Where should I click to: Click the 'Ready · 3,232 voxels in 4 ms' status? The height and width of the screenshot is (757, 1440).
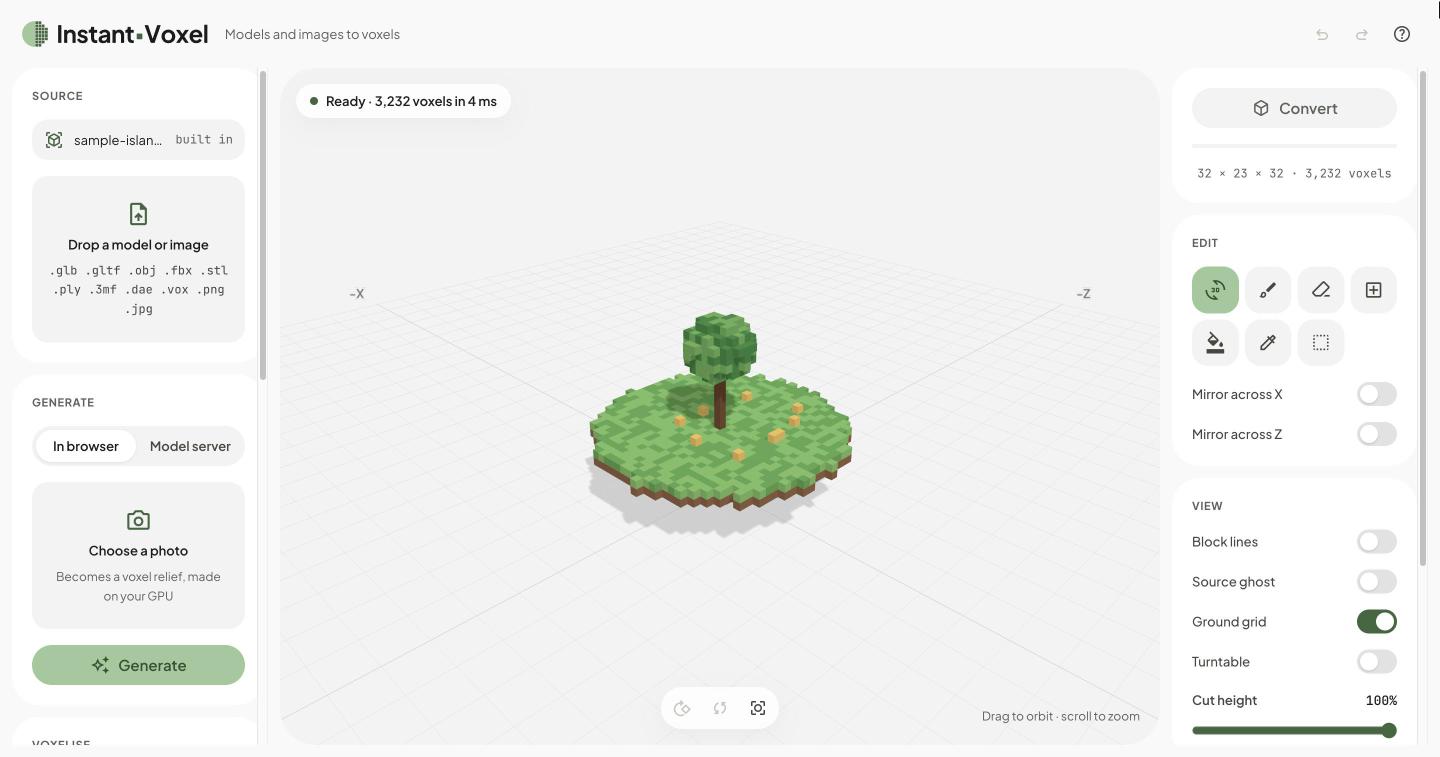click(403, 101)
